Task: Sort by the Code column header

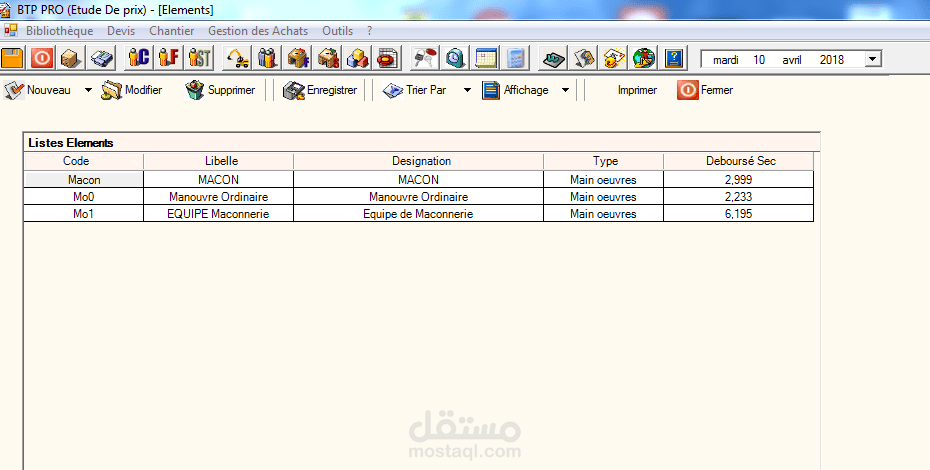Action: point(84,161)
